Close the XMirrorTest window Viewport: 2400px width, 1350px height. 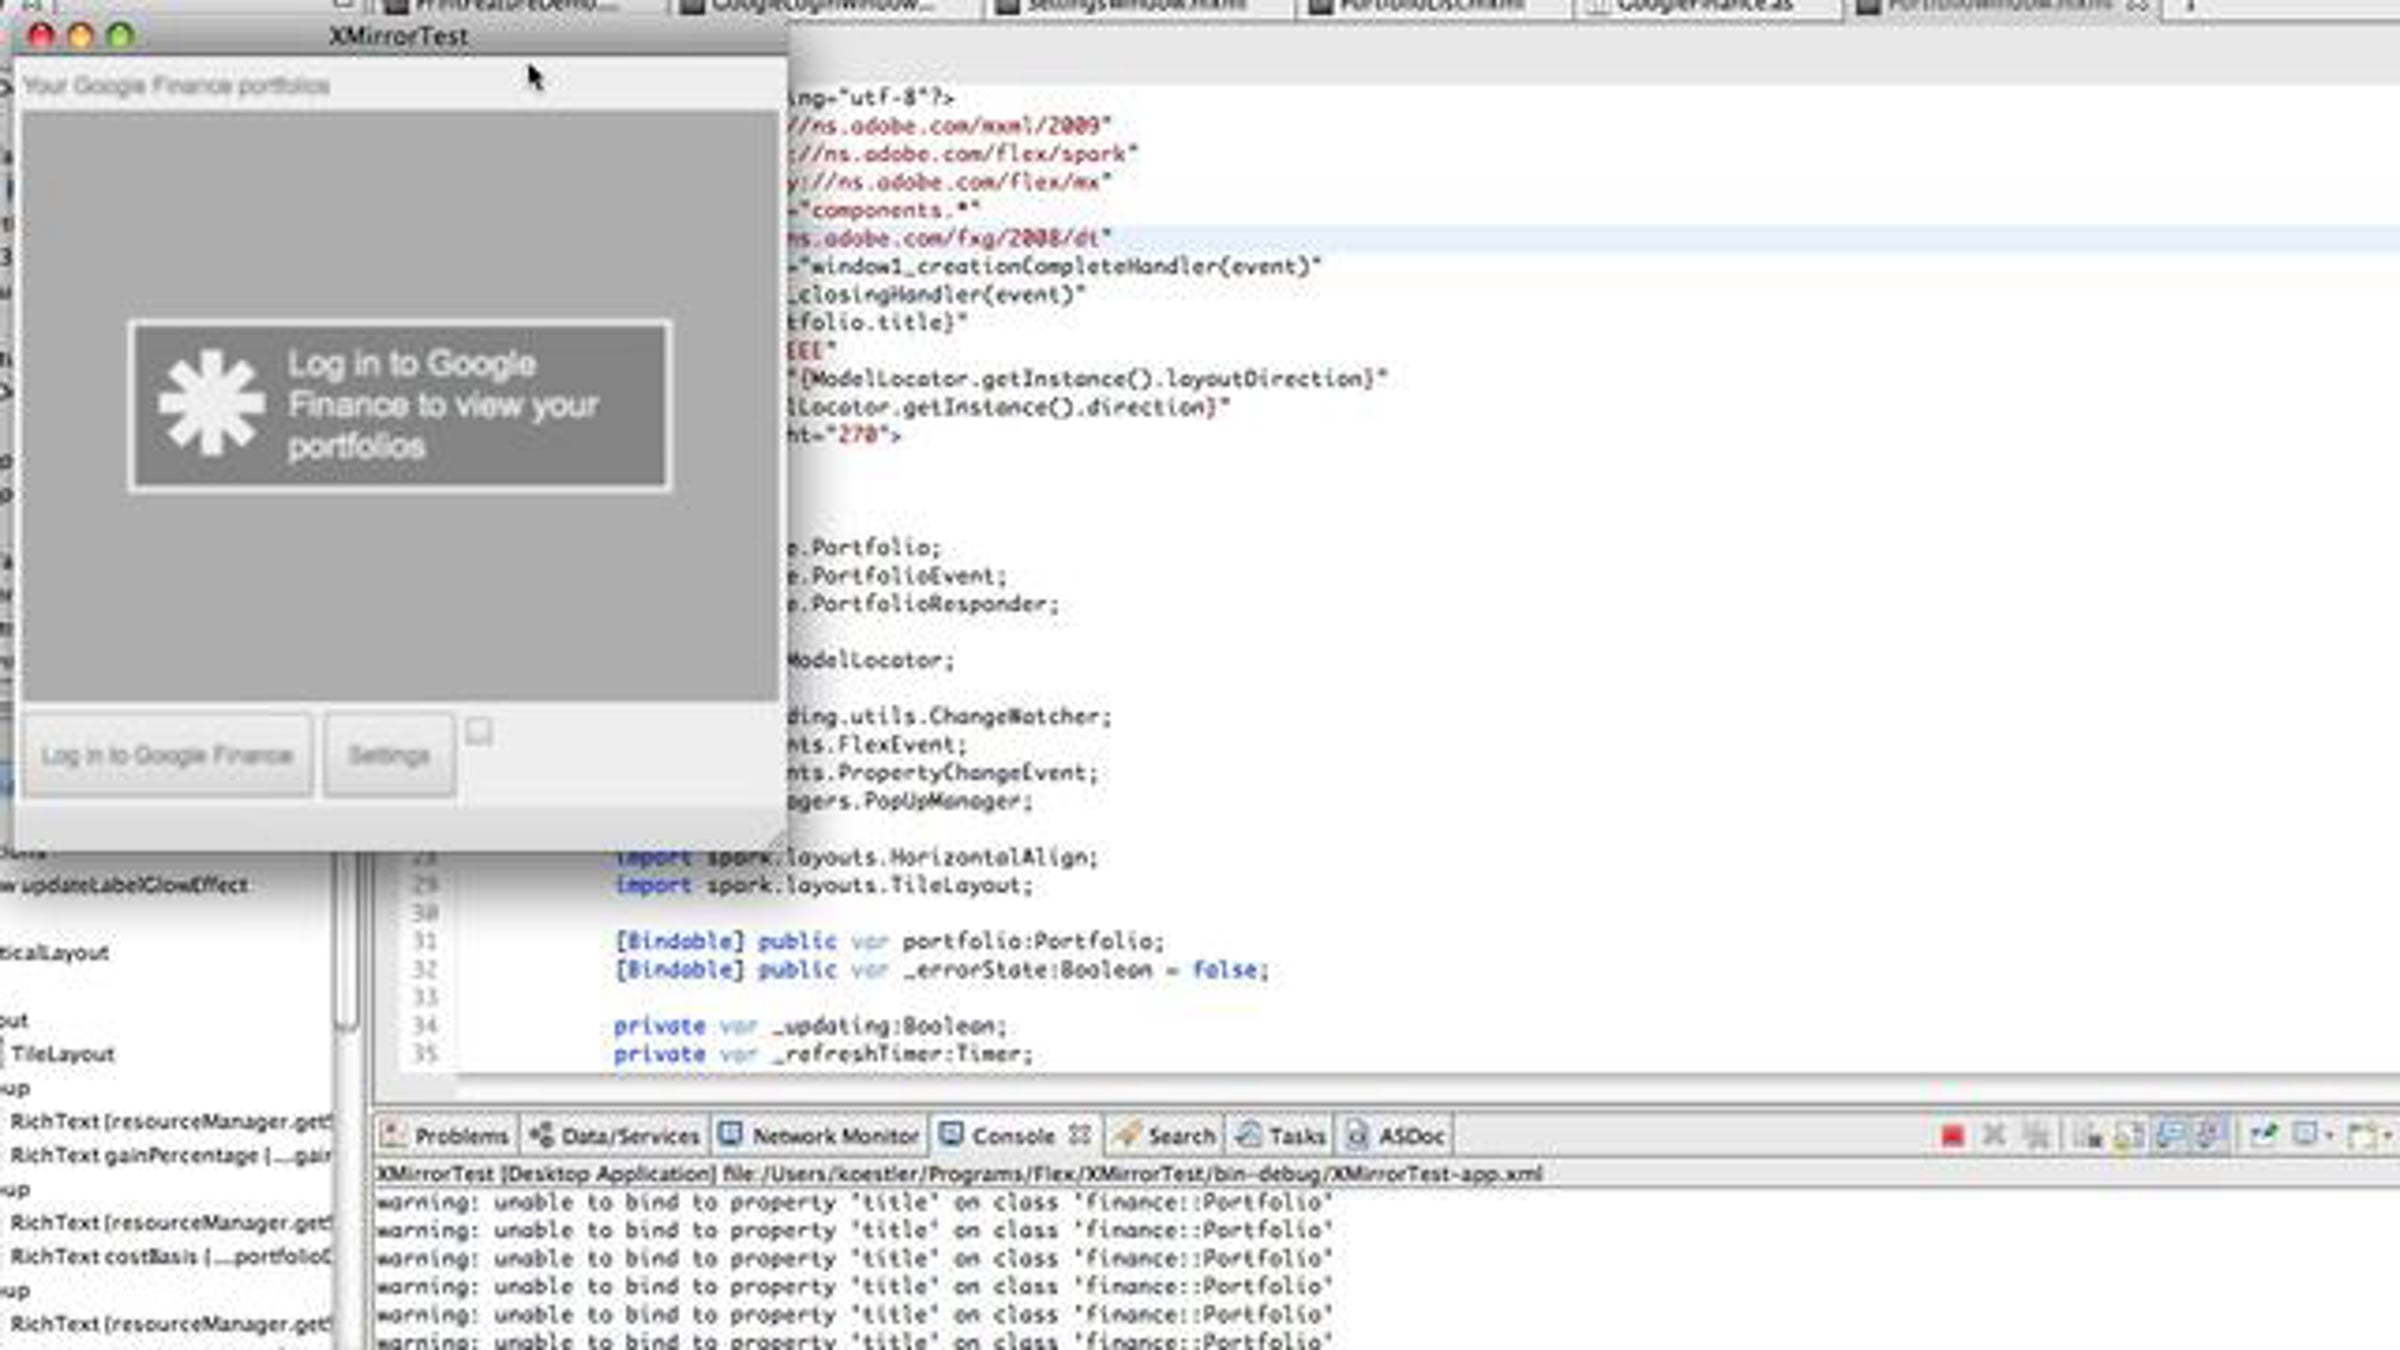click(x=41, y=36)
